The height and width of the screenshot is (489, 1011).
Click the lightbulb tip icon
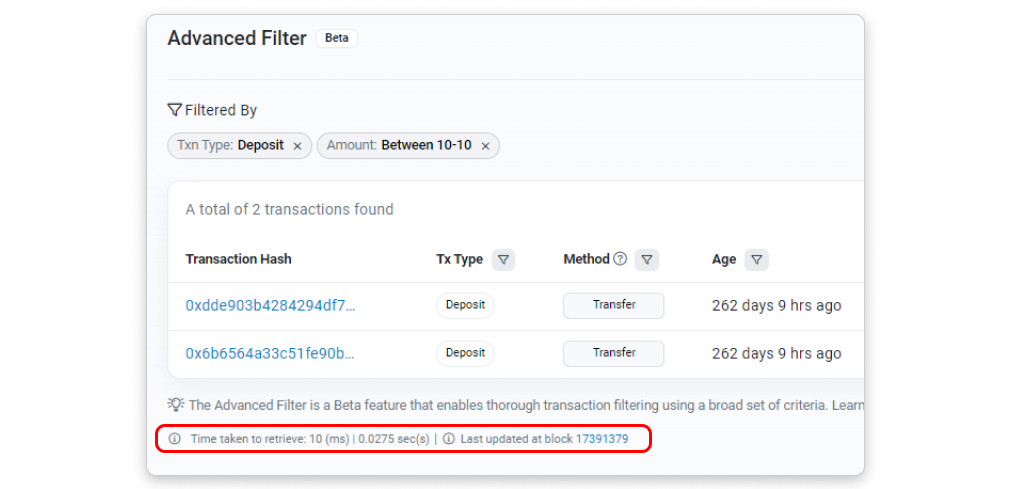(176, 405)
